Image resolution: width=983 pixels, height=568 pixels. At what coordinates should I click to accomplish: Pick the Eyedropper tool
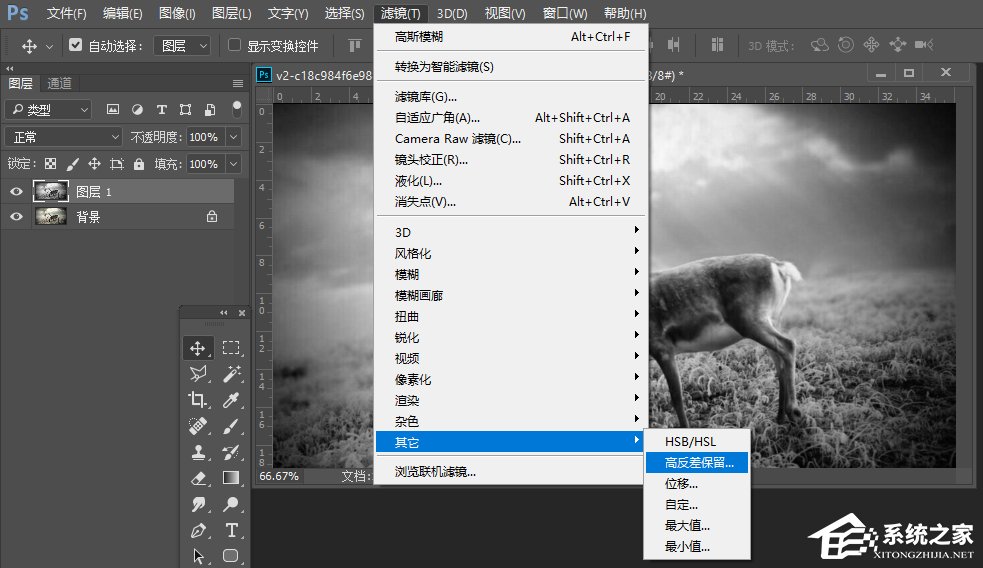click(231, 400)
